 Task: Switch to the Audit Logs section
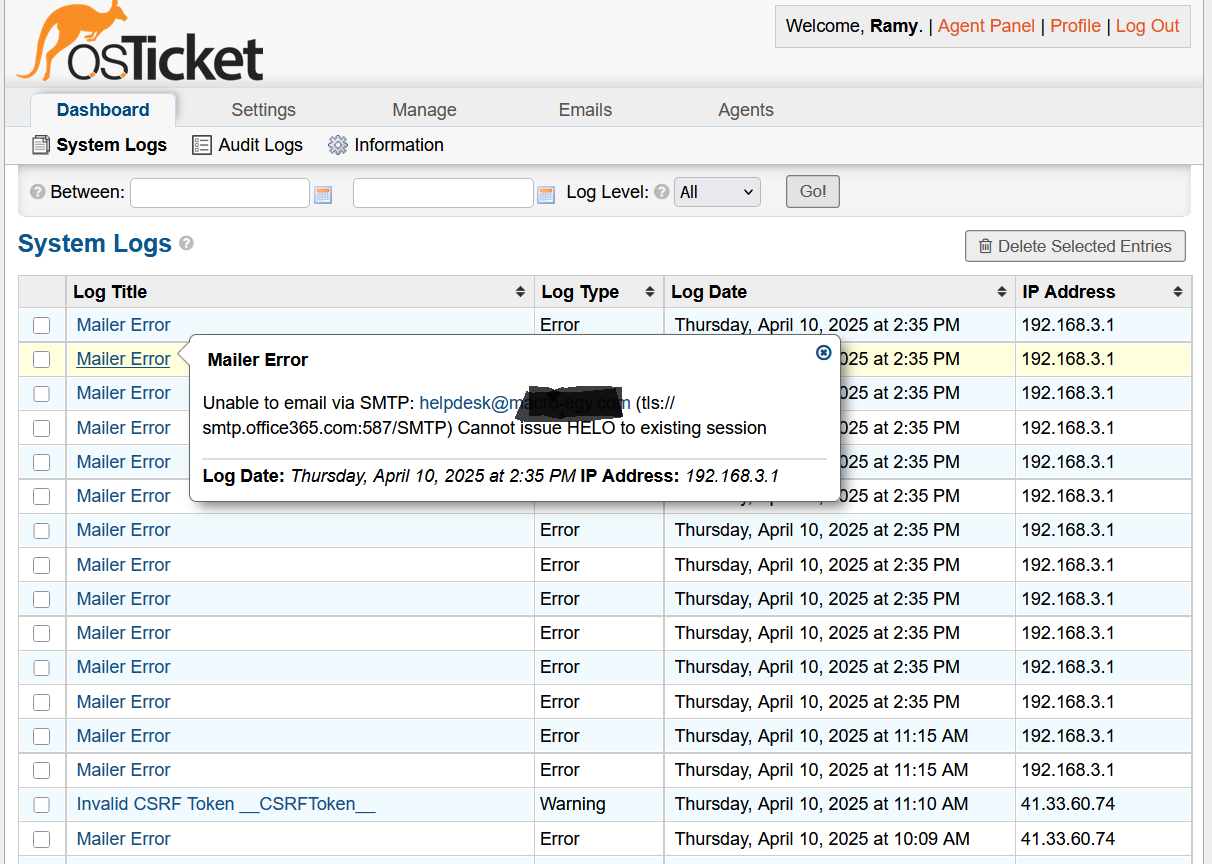click(x=248, y=145)
